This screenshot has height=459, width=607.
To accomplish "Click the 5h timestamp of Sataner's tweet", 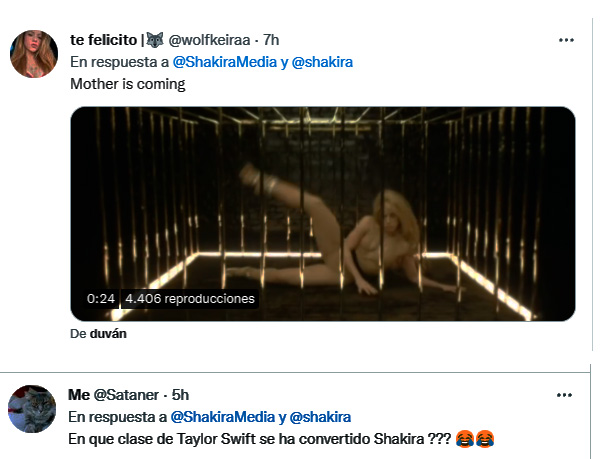I will [180, 395].
